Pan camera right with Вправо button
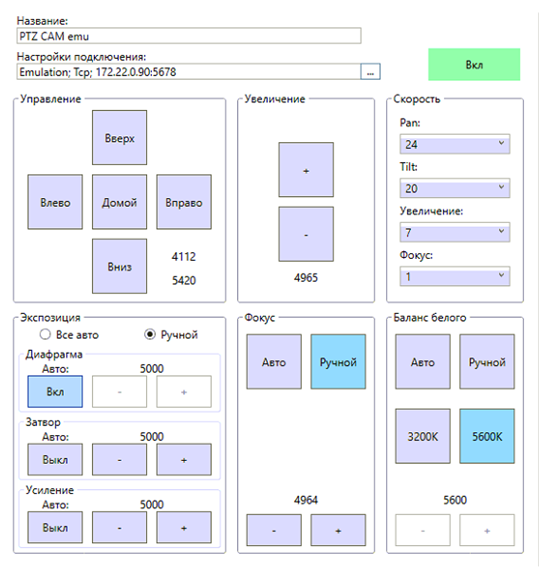 click(184, 202)
